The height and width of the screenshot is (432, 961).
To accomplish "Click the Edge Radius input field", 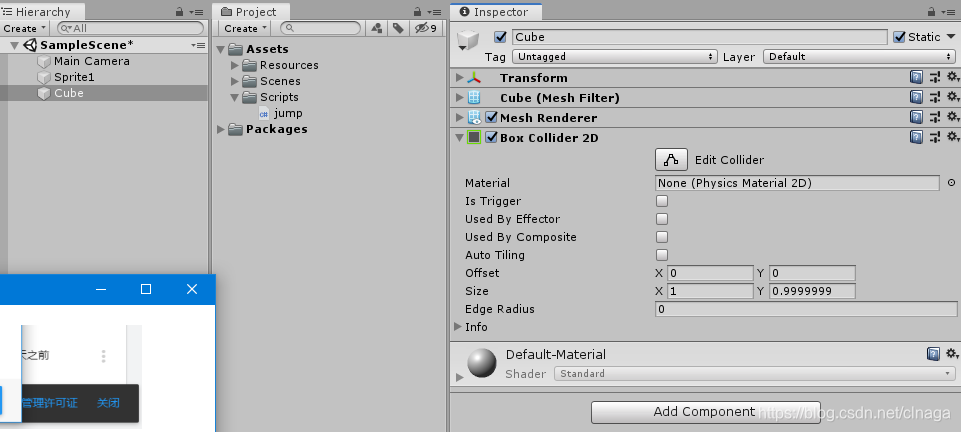I will click(806, 309).
